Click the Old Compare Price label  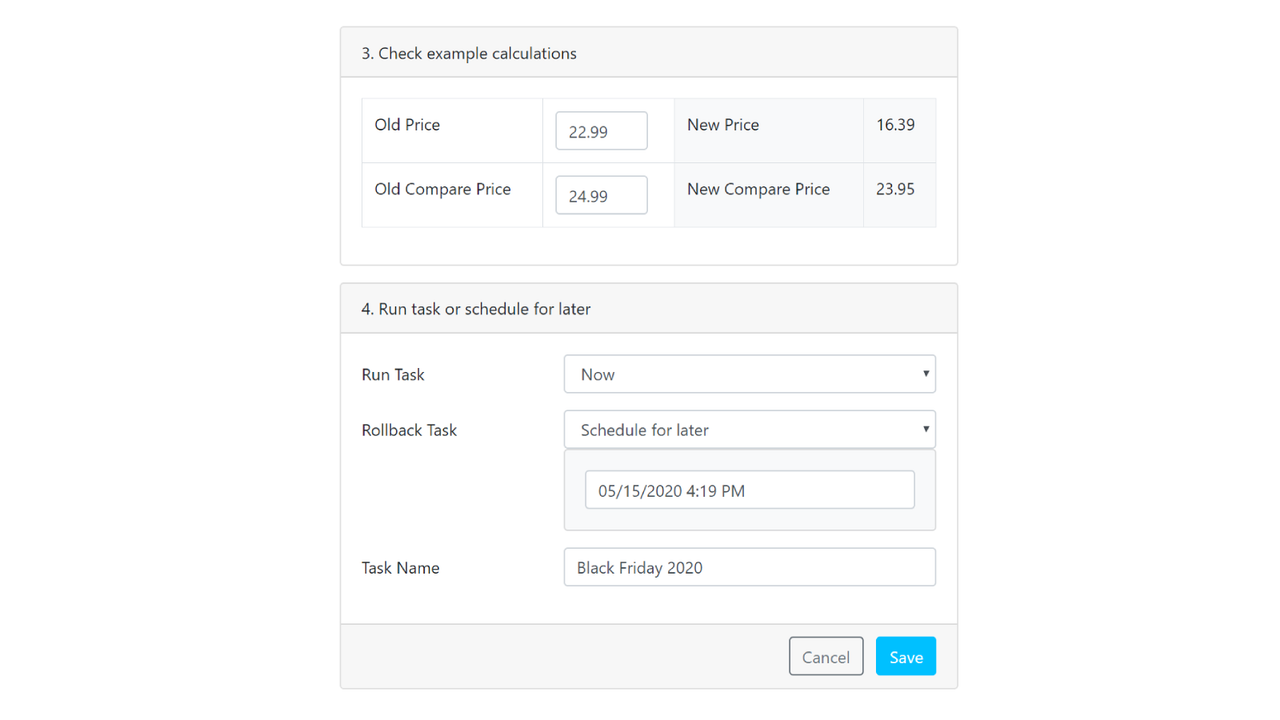[x=443, y=188]
